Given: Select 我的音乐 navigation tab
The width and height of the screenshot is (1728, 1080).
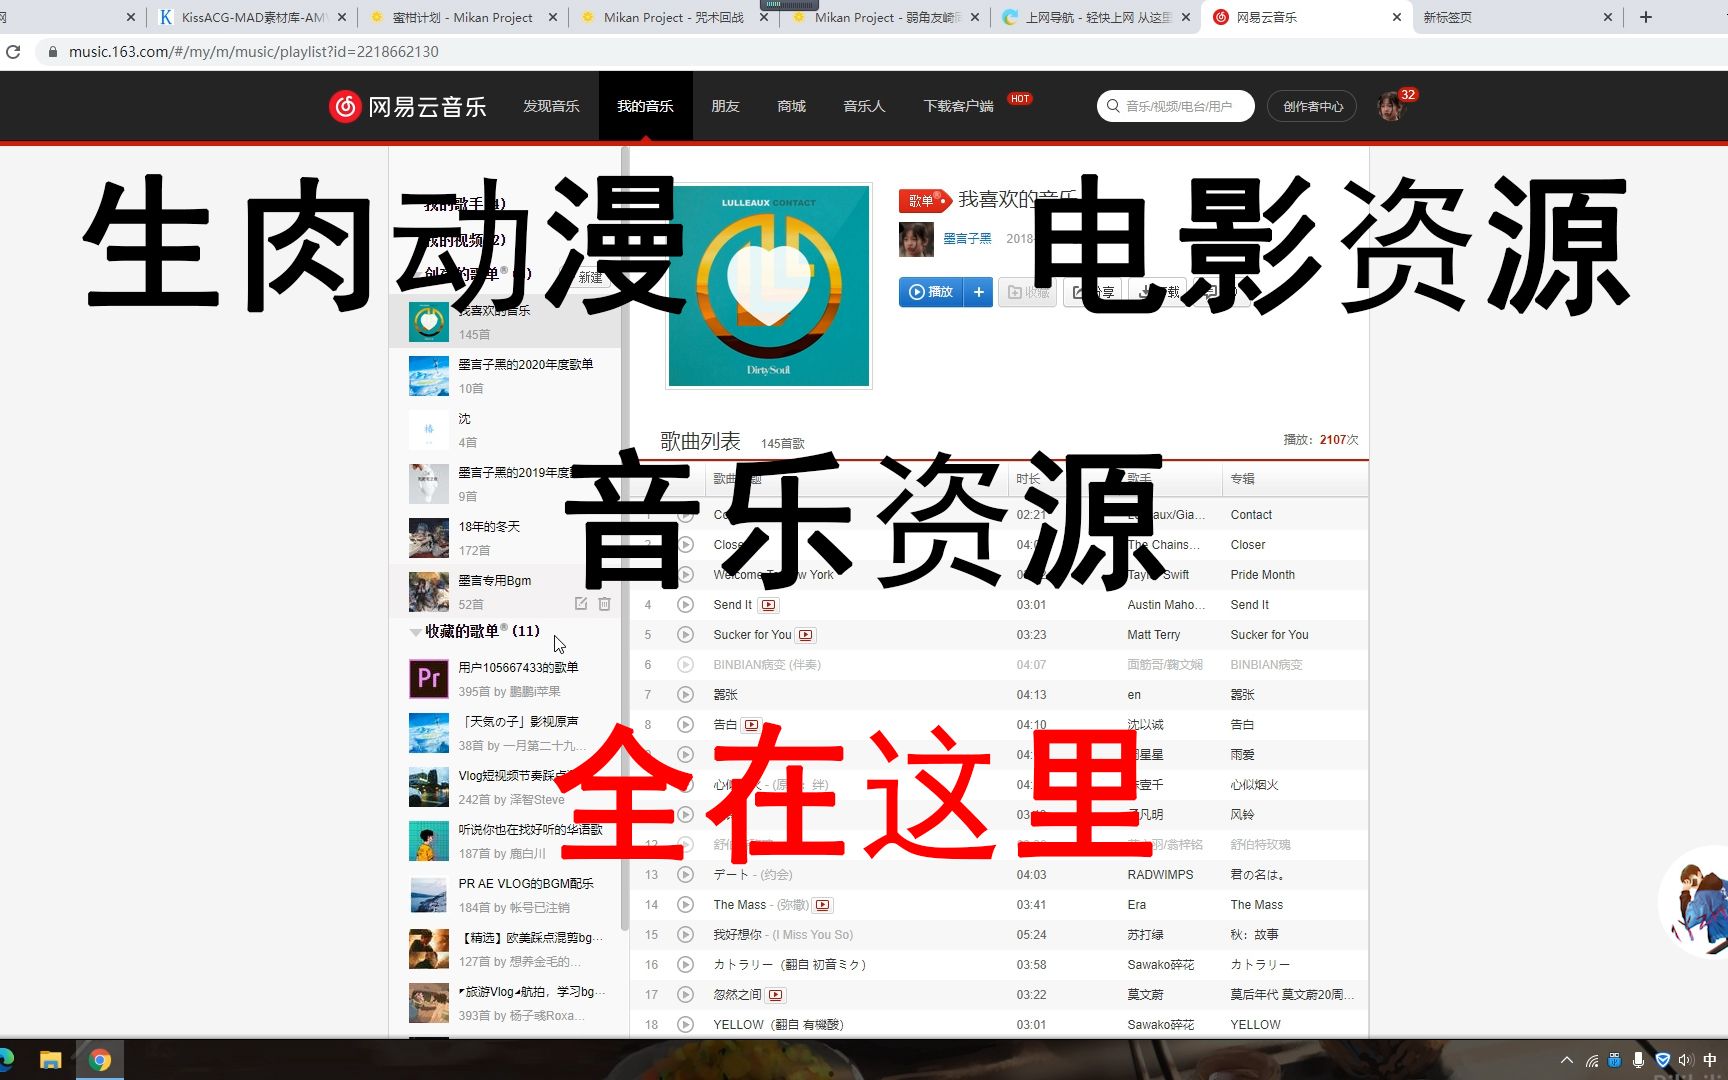Looking at the screenshot, I should click(x=645, y=106).
